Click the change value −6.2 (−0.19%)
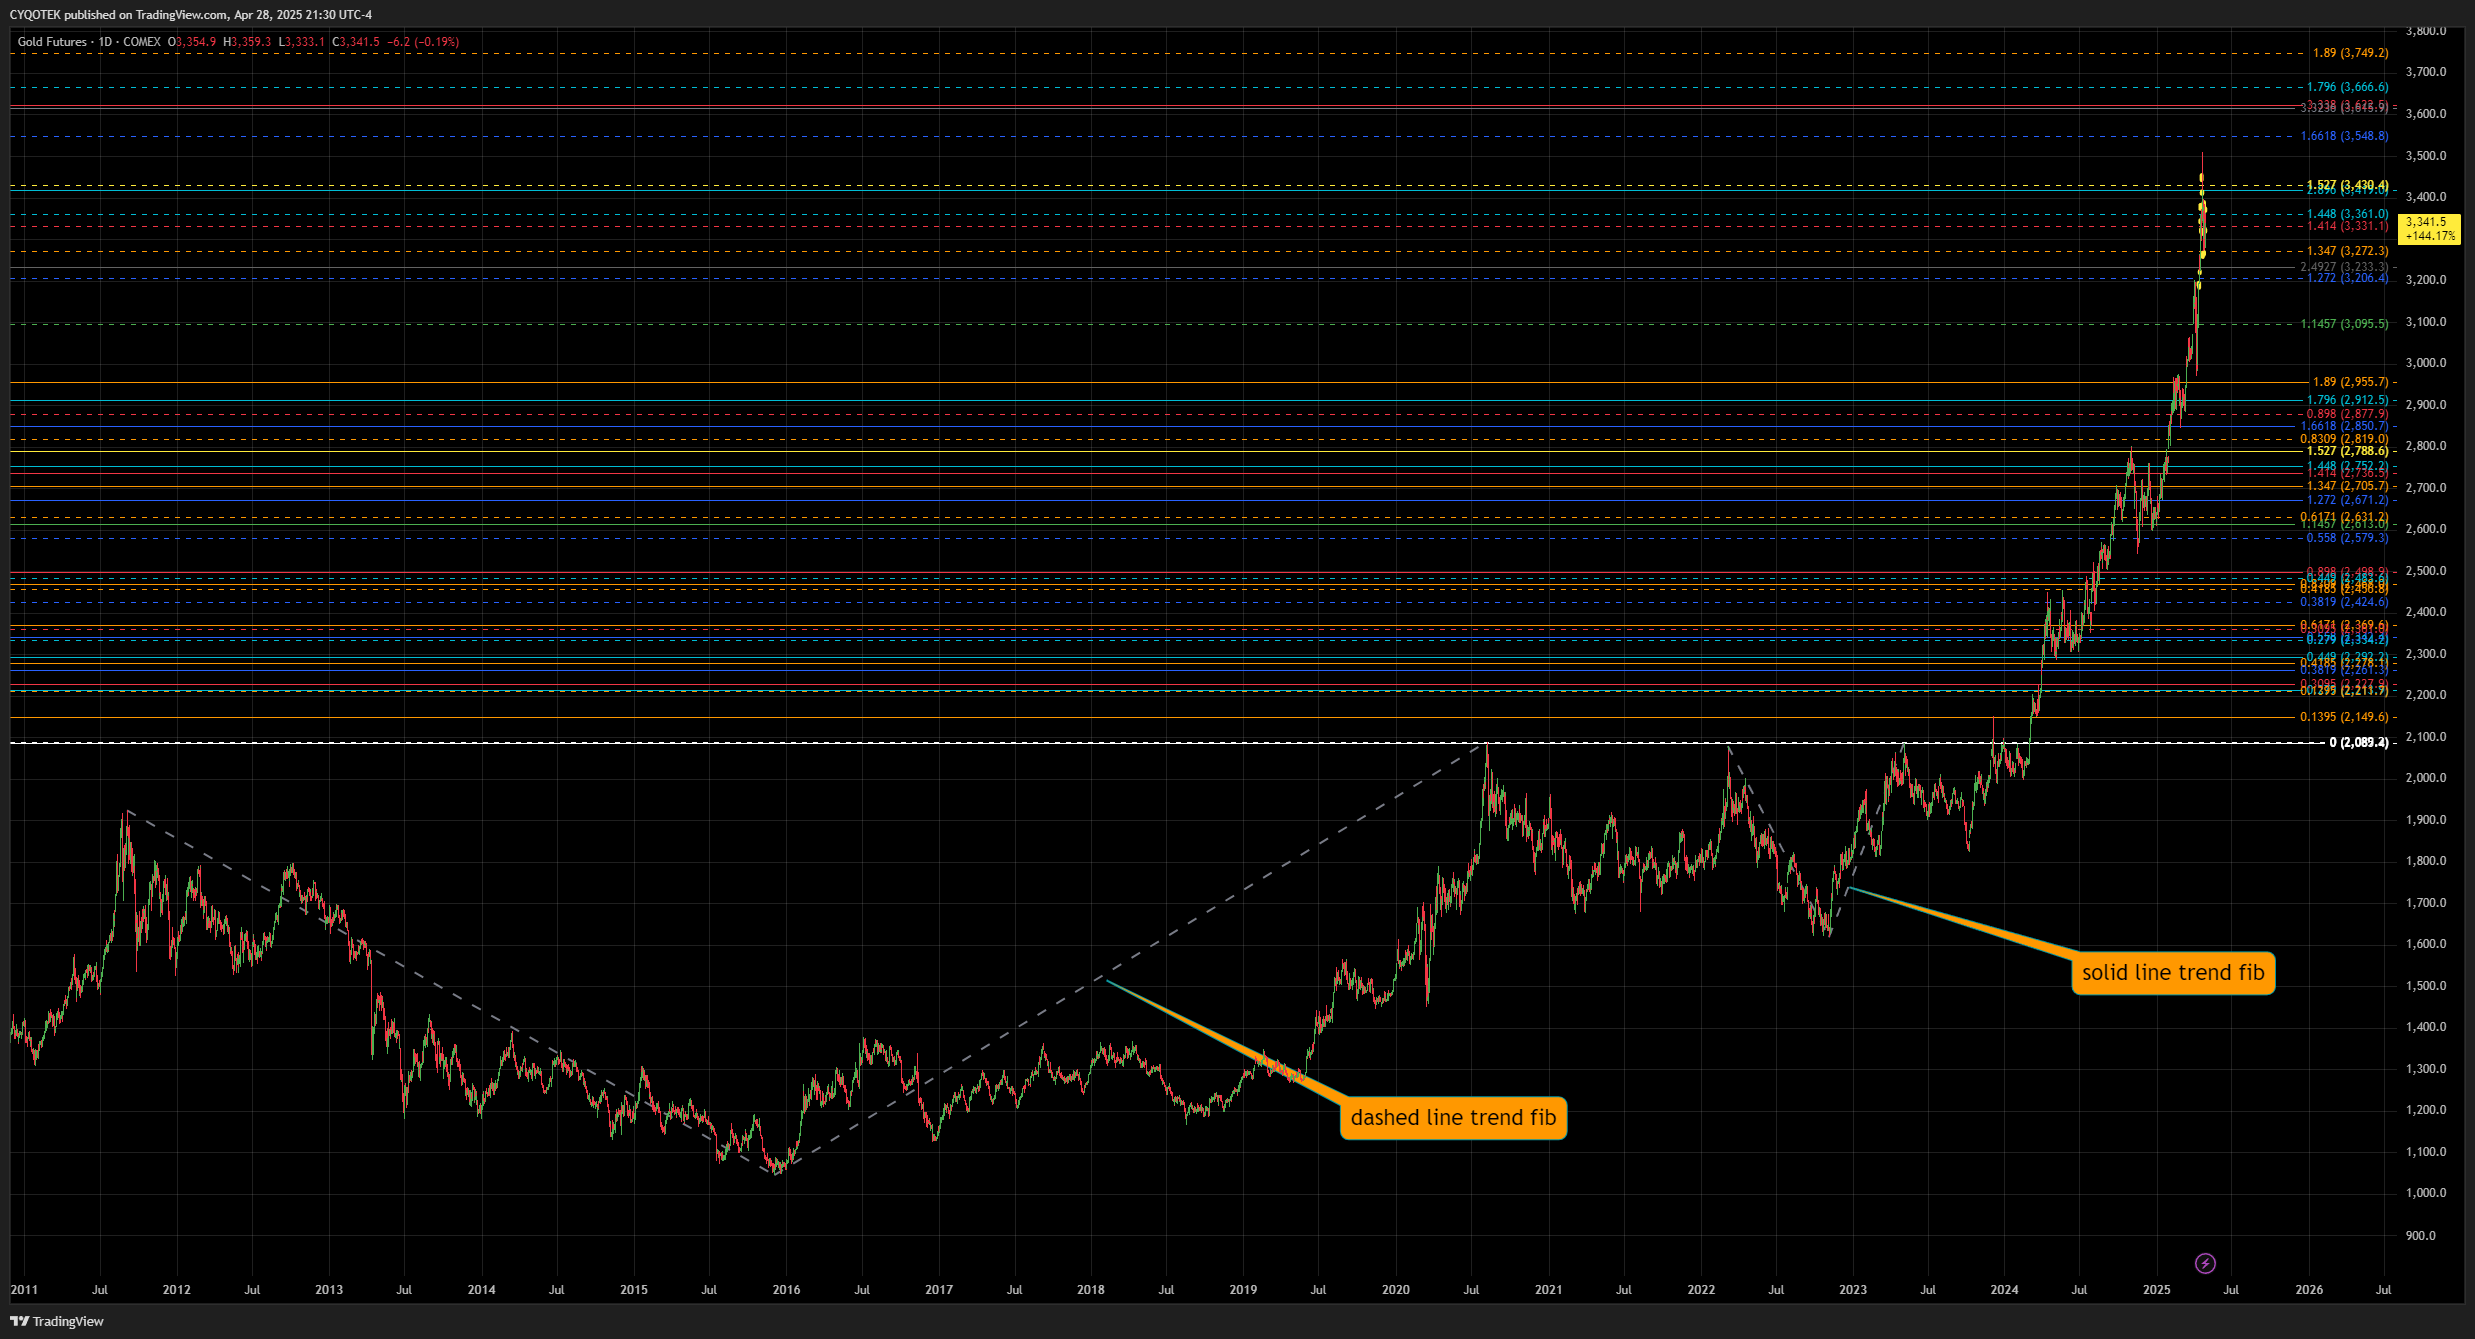 point(423,42)
